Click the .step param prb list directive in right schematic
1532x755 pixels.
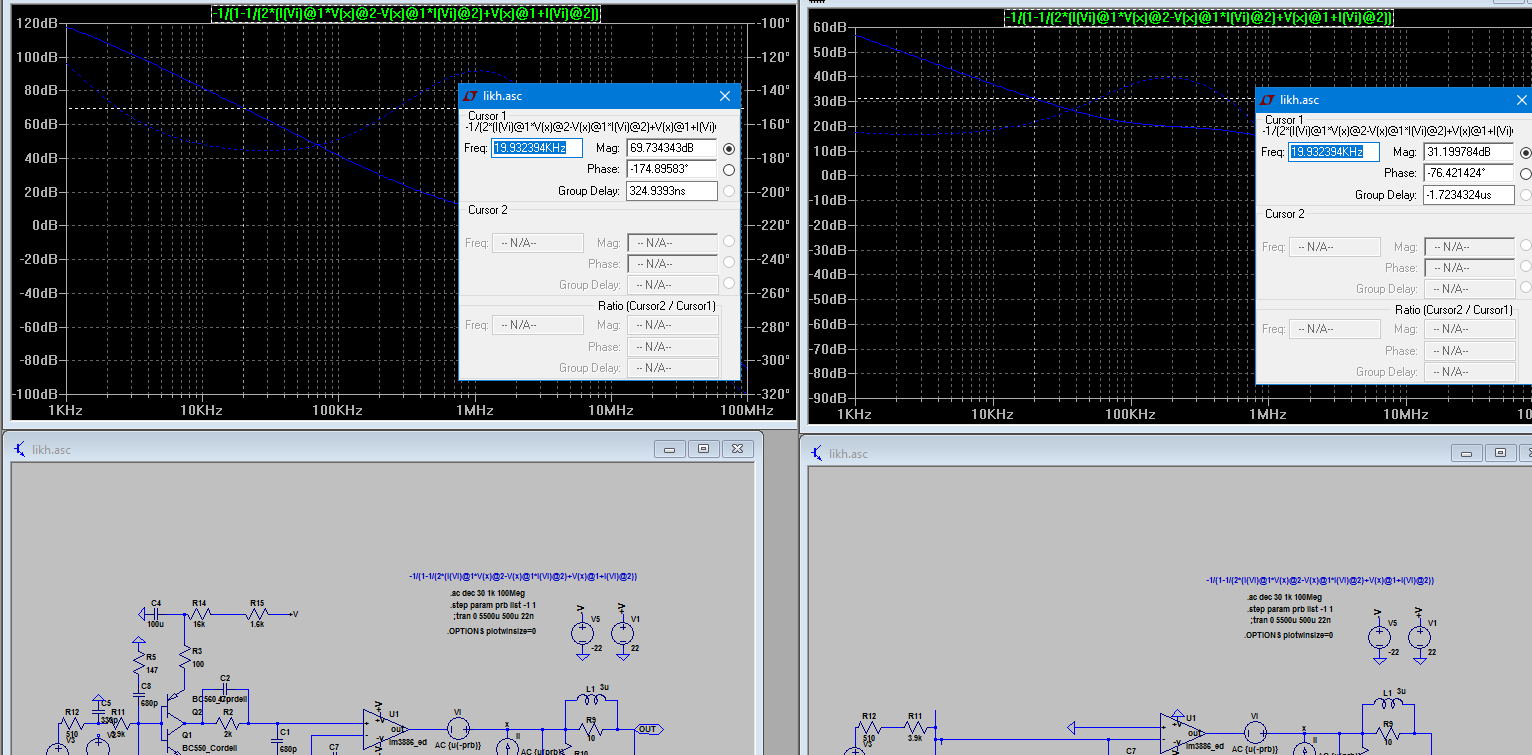(x=1290, y=609)
